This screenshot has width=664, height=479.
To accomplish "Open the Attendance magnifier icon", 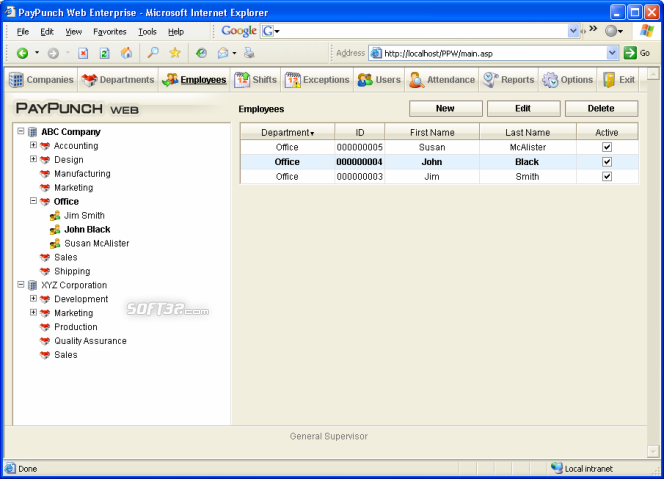I will click(x=416, y=80).
